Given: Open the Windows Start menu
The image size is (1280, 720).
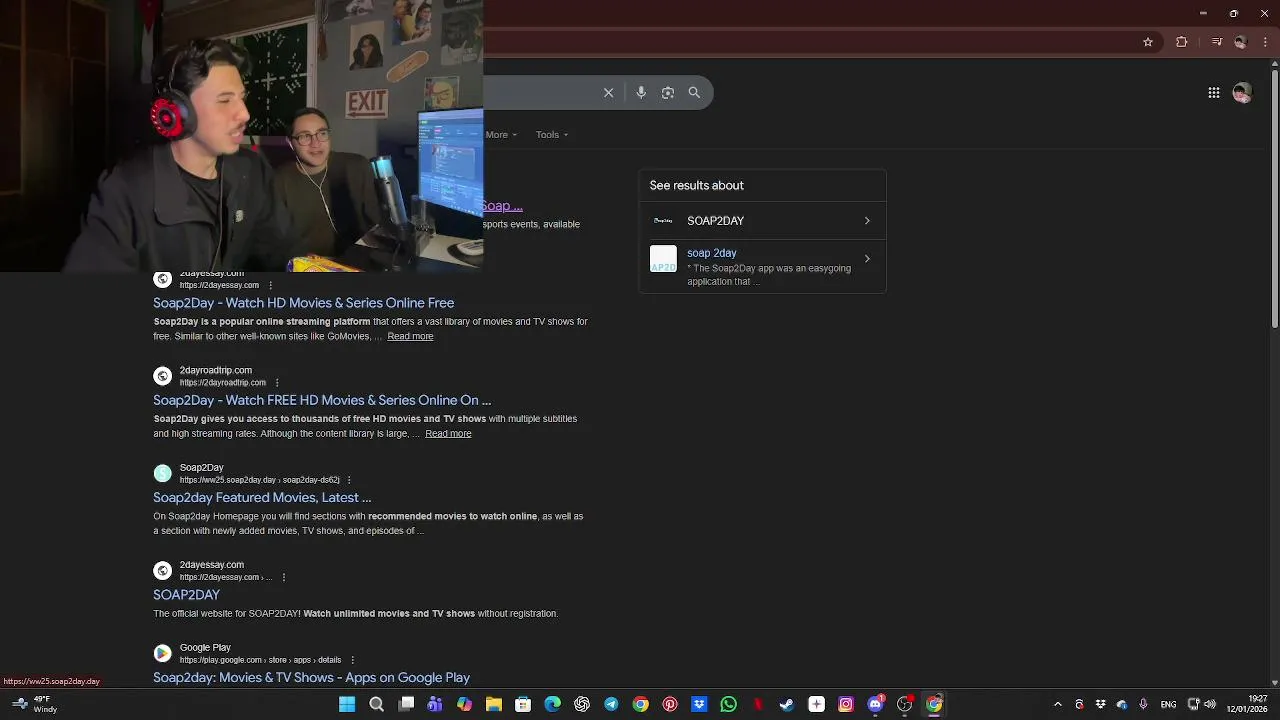Looking at the screenshot, I should pos(347,704).
